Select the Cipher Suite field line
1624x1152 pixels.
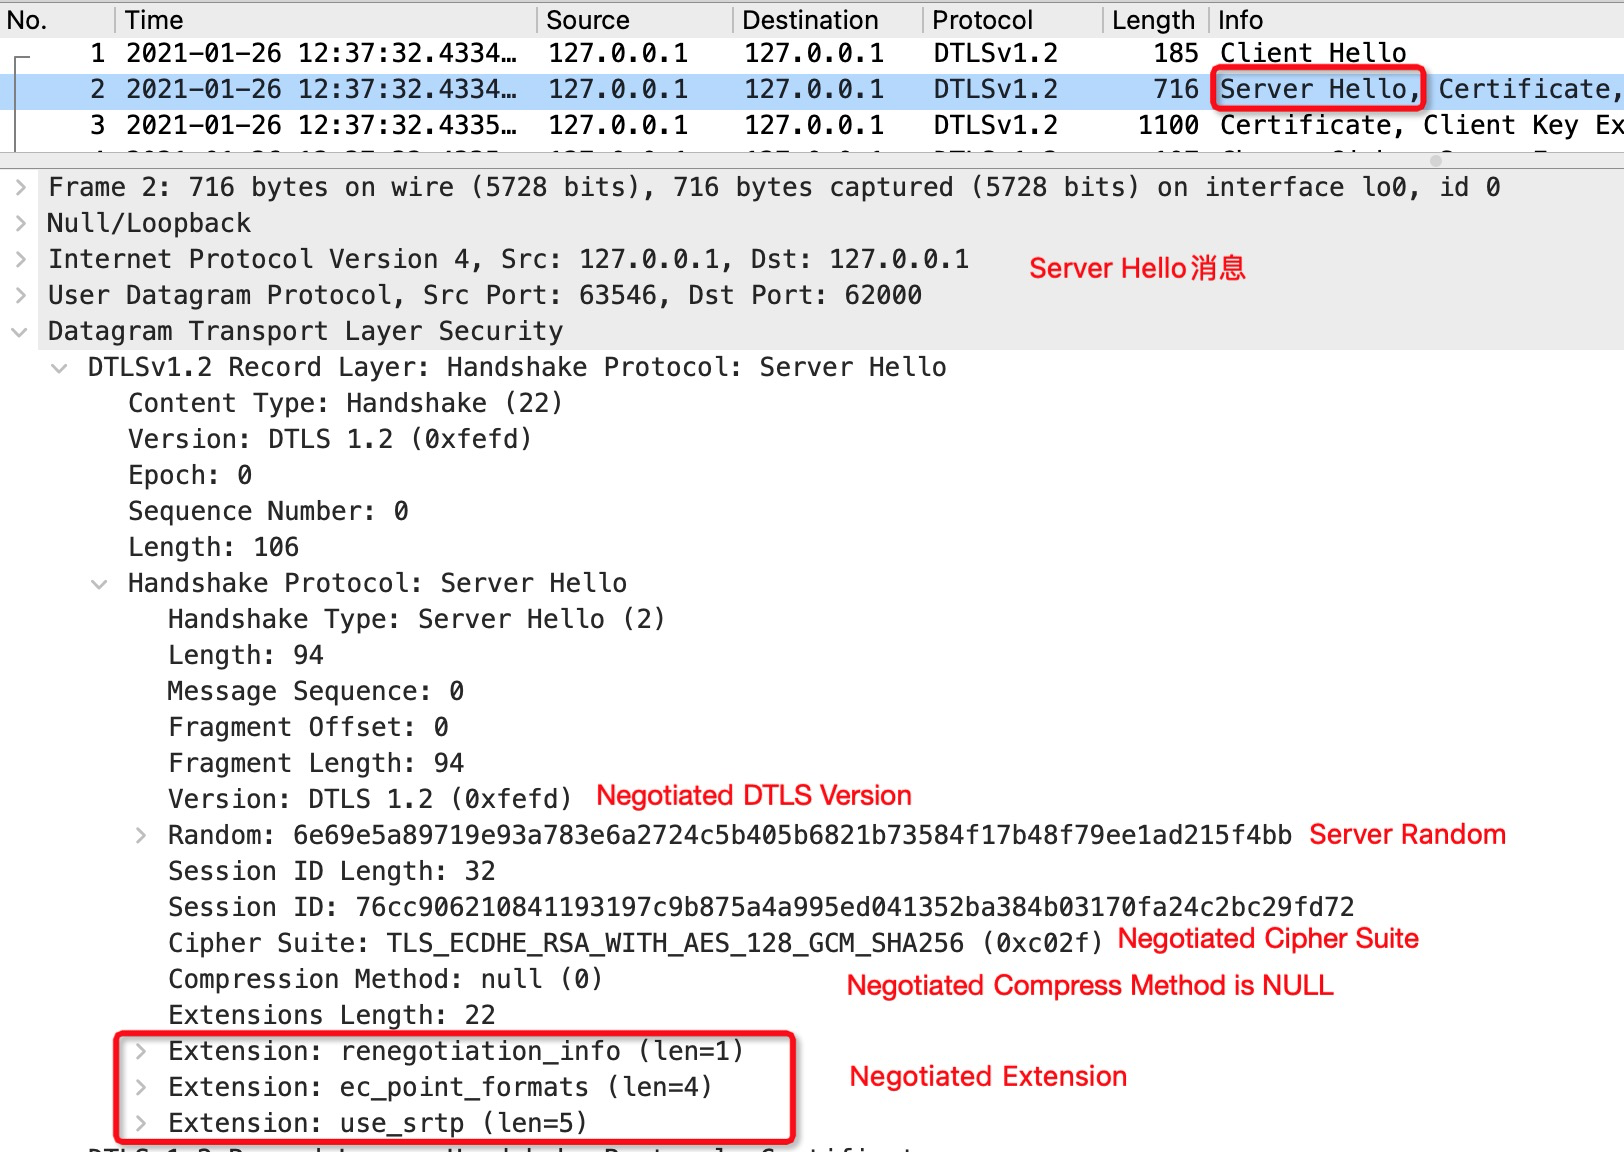coord(635,943)
